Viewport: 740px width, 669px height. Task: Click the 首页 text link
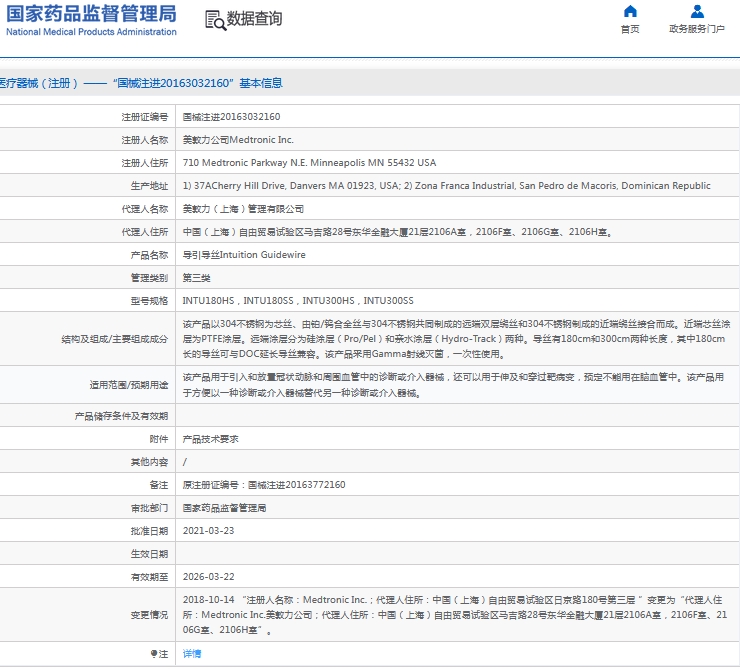[630, 29]
